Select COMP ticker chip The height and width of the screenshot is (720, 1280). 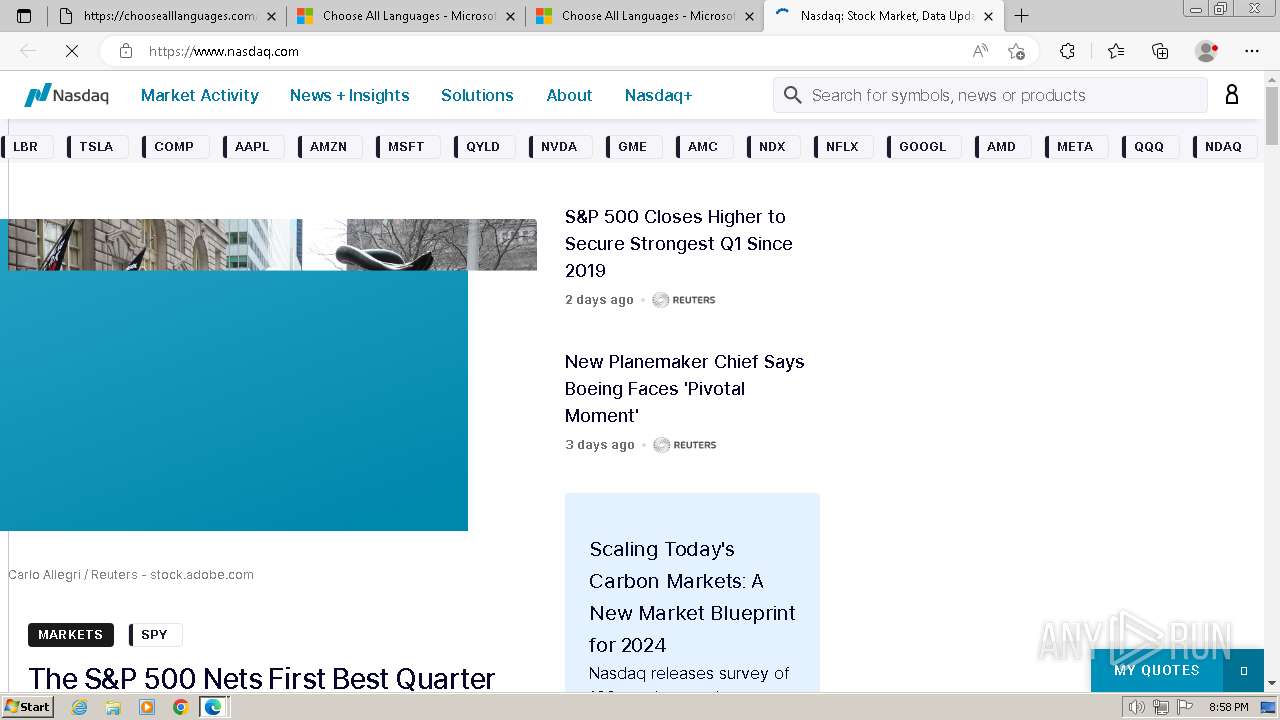pyautogui.click(x=175, y=146)
